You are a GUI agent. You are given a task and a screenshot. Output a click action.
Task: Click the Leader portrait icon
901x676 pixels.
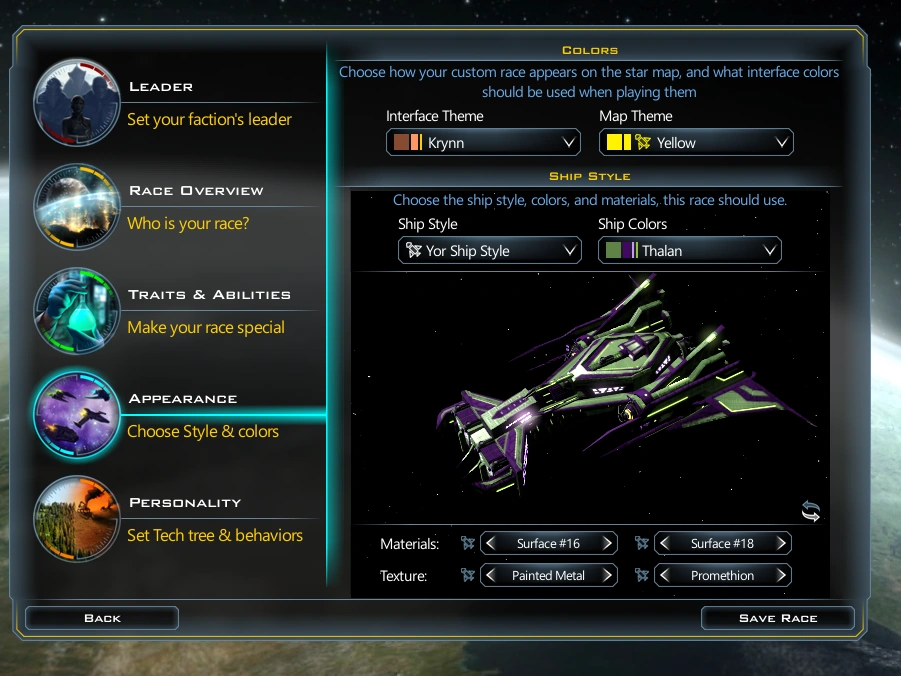[76, 102]
